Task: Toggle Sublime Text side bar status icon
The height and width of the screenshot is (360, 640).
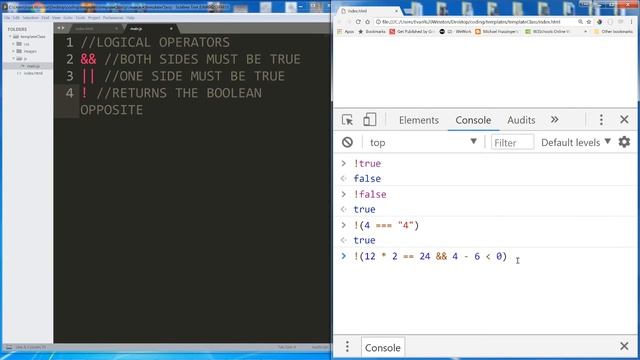Action: pyautogui.click(x=9, y=347)
